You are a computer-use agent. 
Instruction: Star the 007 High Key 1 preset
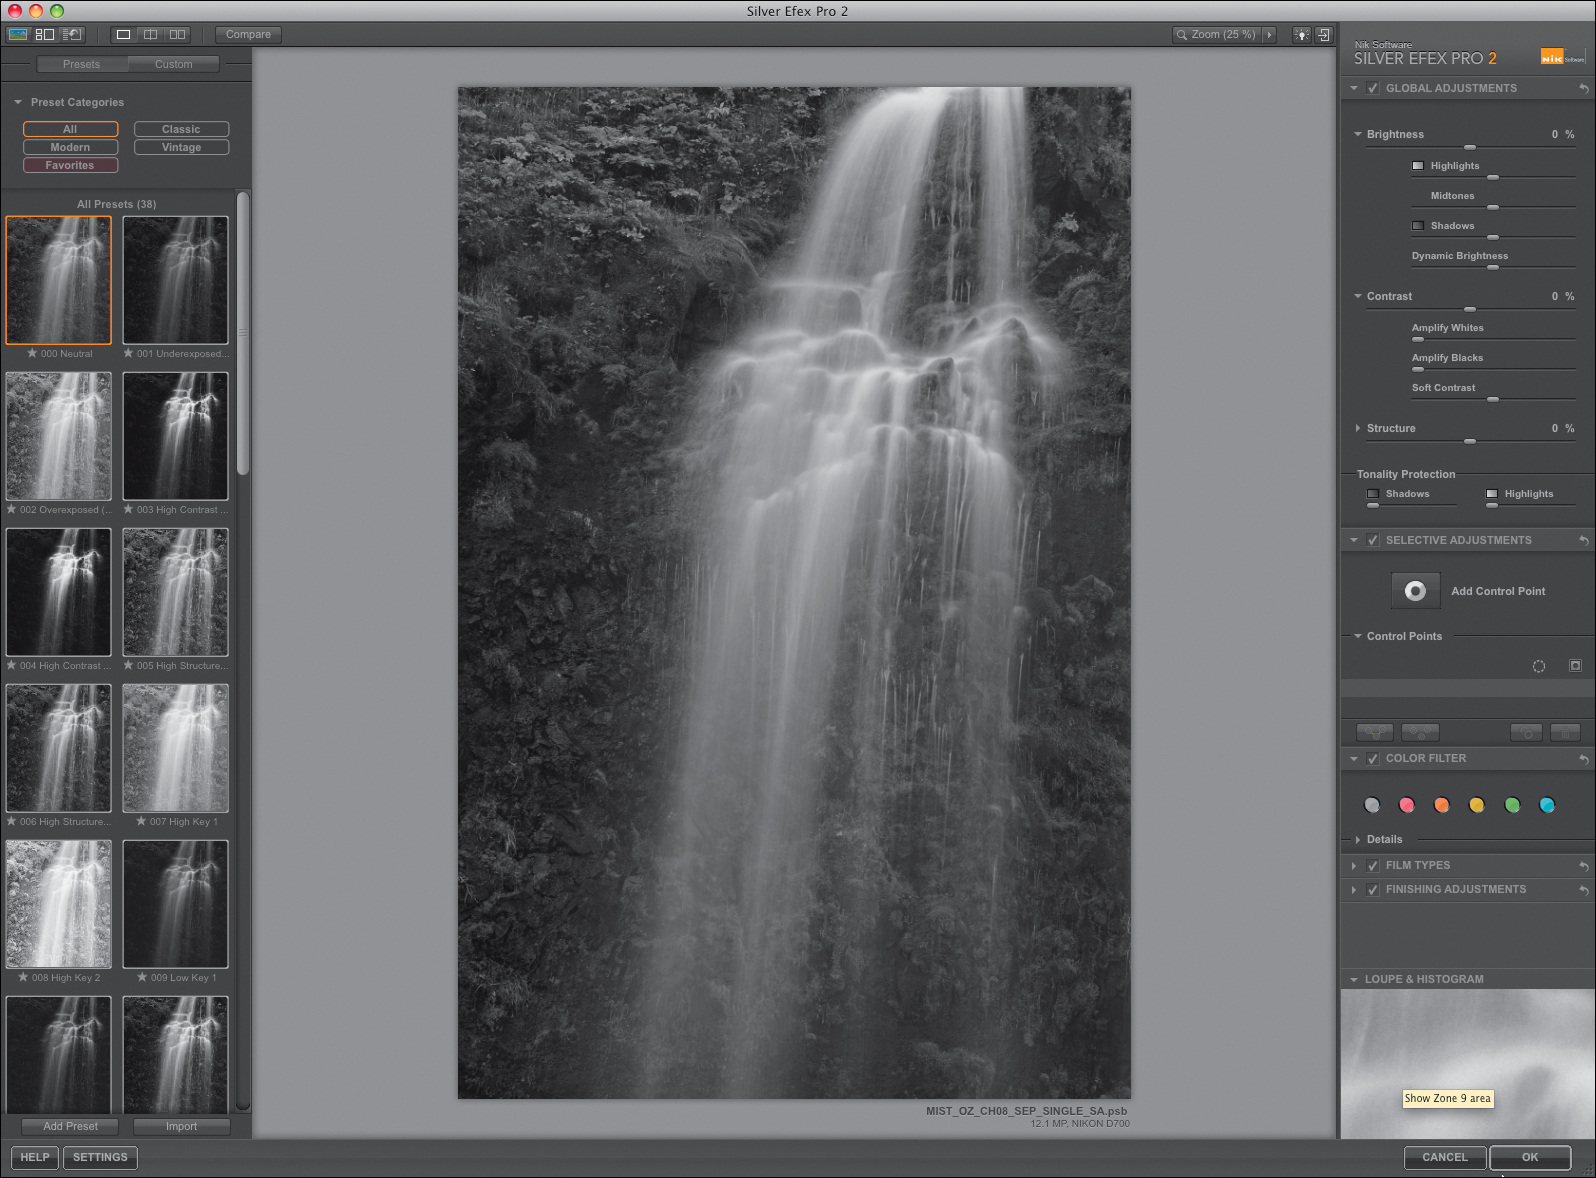click(141, 821)
